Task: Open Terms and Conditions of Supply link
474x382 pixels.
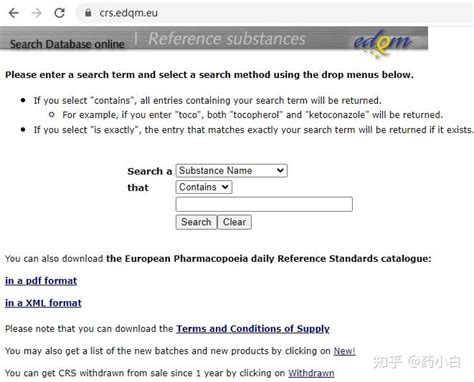Action: pos(253,329)
